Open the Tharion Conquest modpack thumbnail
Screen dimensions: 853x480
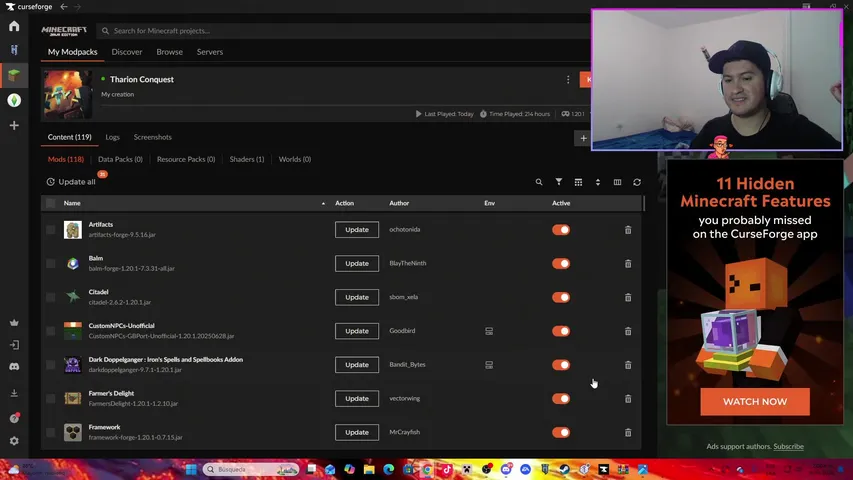pos(67,95)
